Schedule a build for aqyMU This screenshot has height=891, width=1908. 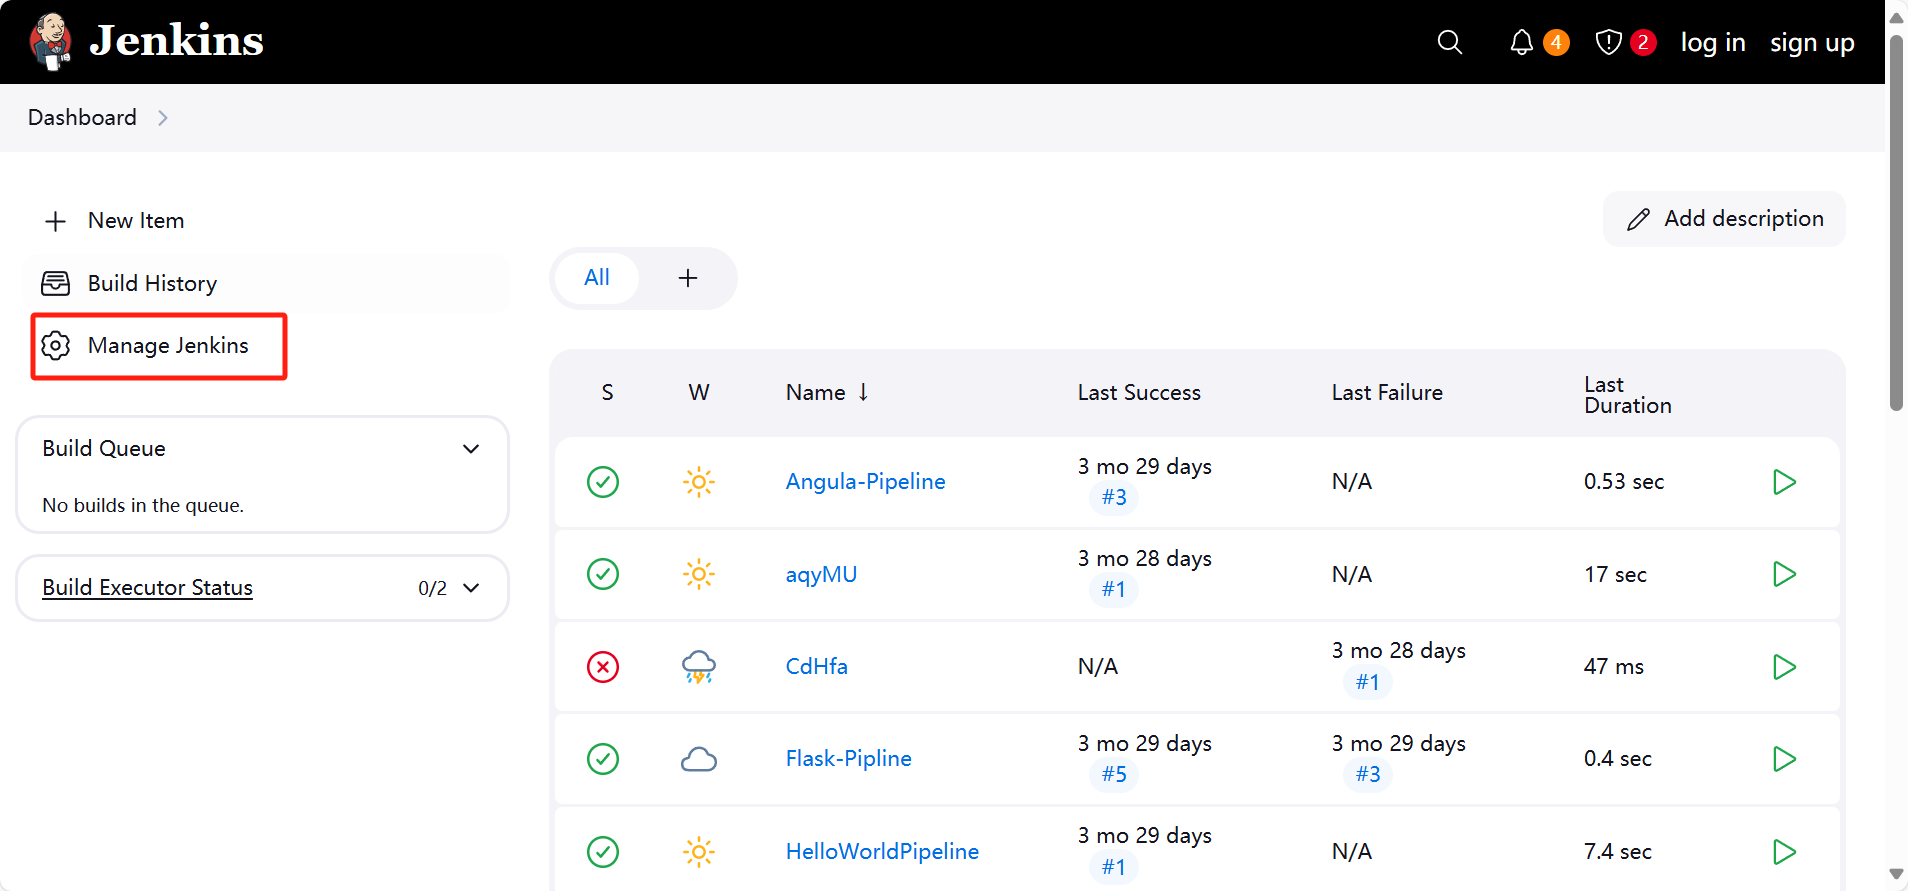tap(1784, 574)
